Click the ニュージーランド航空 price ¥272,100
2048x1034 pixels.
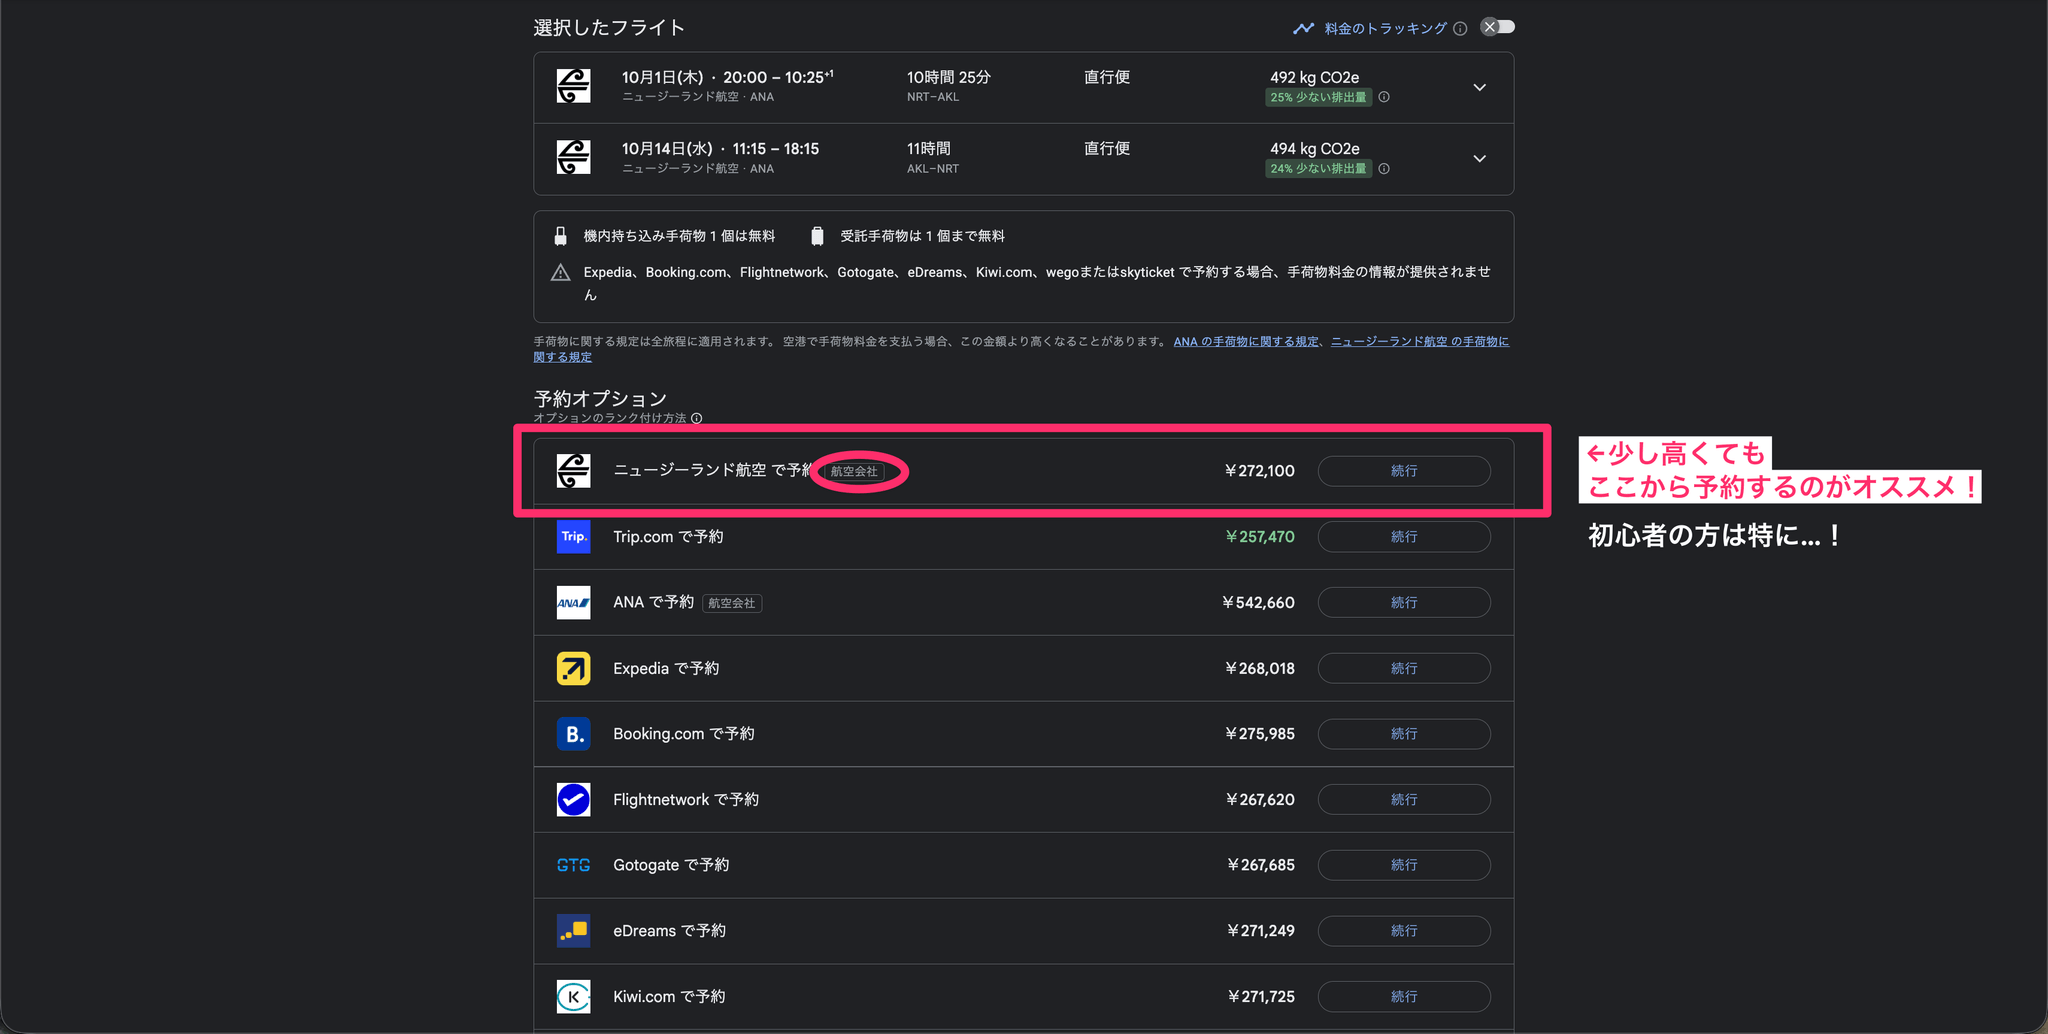[1260, 471]
